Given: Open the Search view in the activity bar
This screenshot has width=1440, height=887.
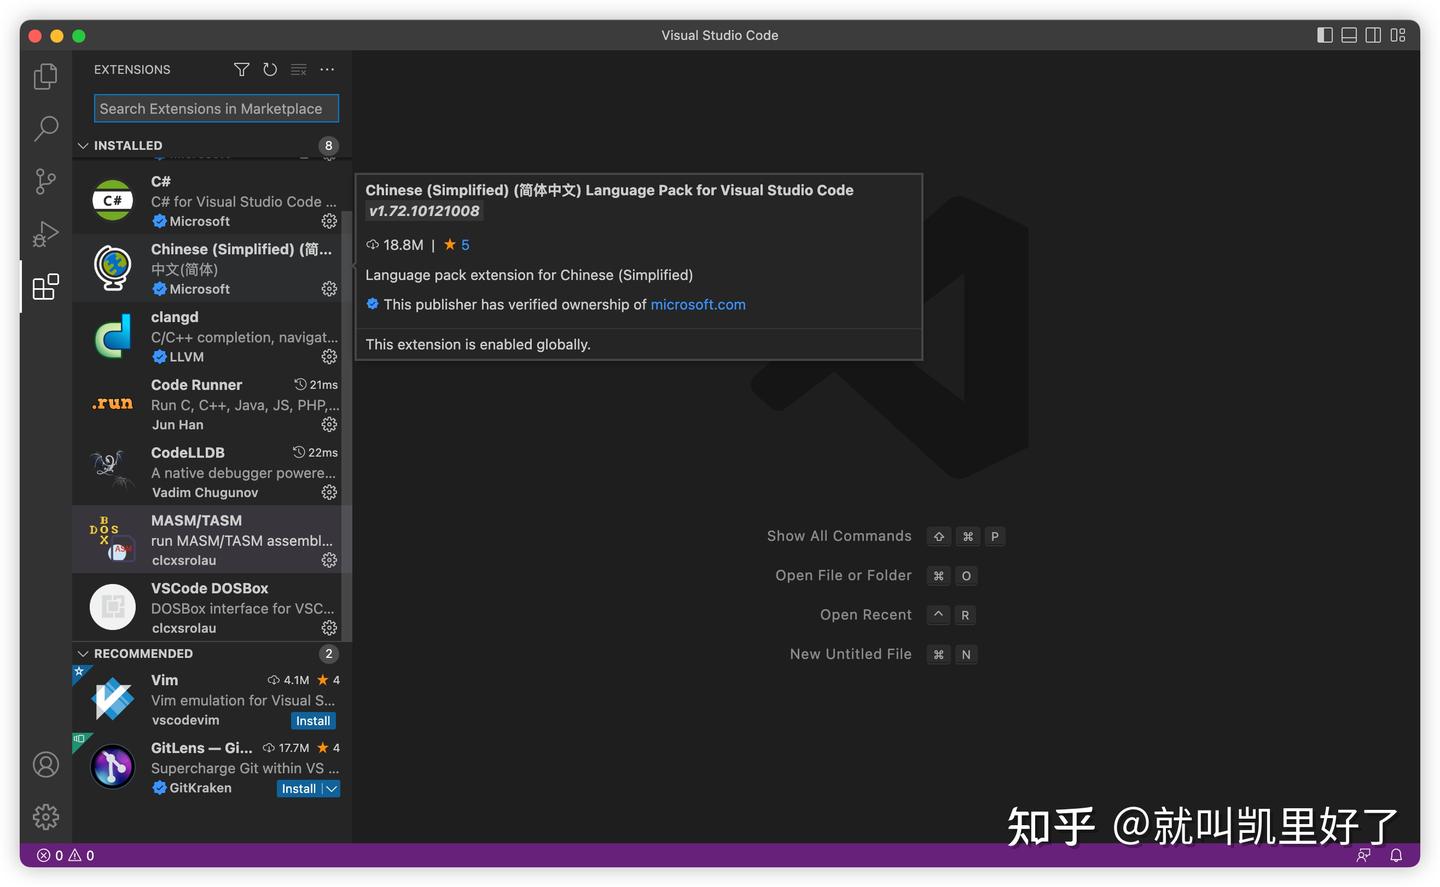Looking at the screenshot, I should pos(45,128).
